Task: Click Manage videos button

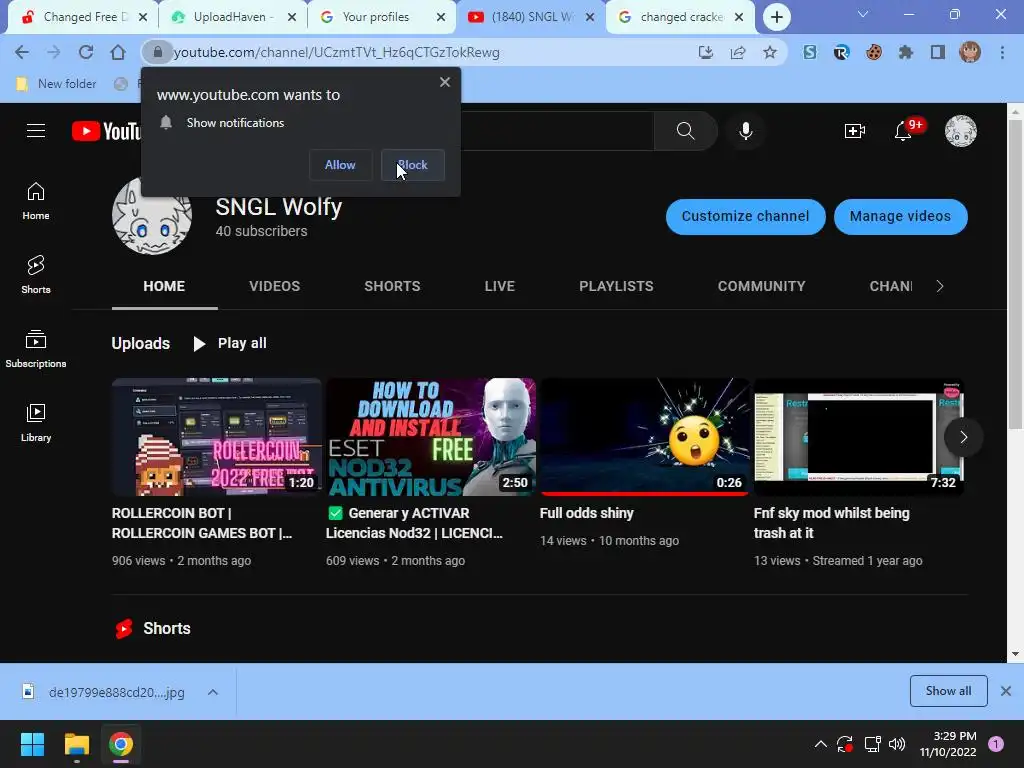Action: pos(900,217)
